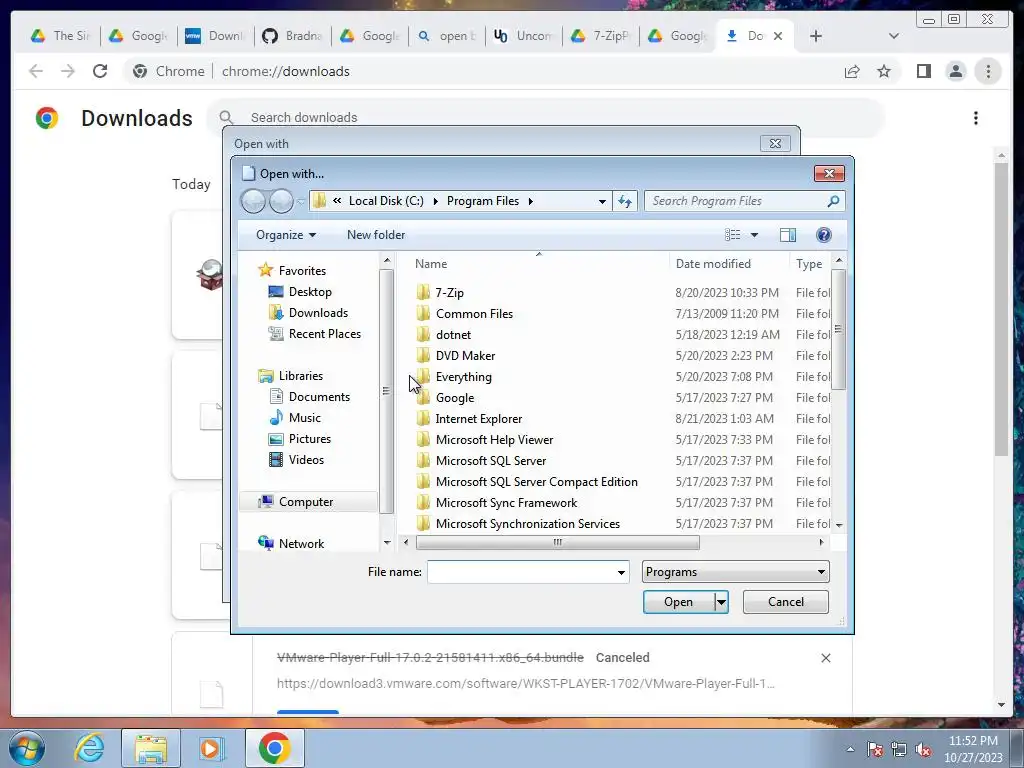Click the file list horizontal scrollbar
Image resolution: width=1024 pixels, height=768 pixels.
(557, 542)
